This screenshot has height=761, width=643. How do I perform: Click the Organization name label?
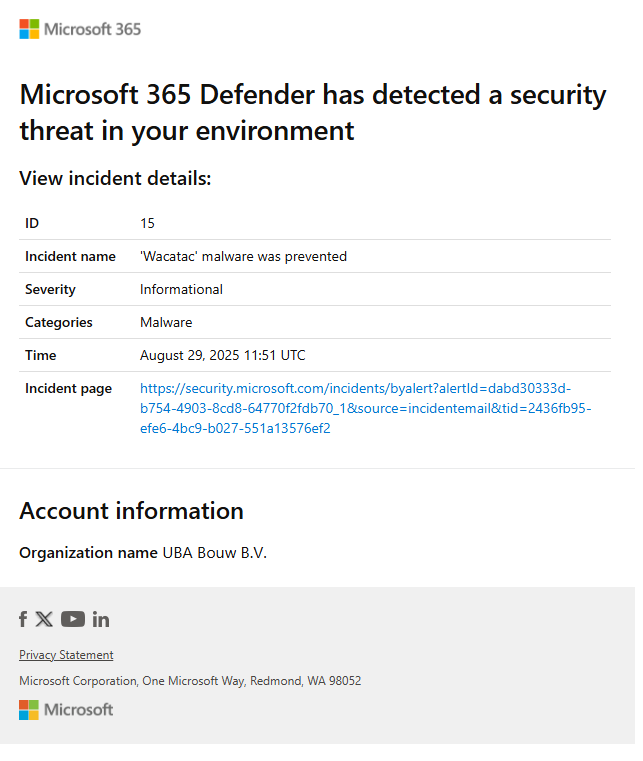pos(88,553)
